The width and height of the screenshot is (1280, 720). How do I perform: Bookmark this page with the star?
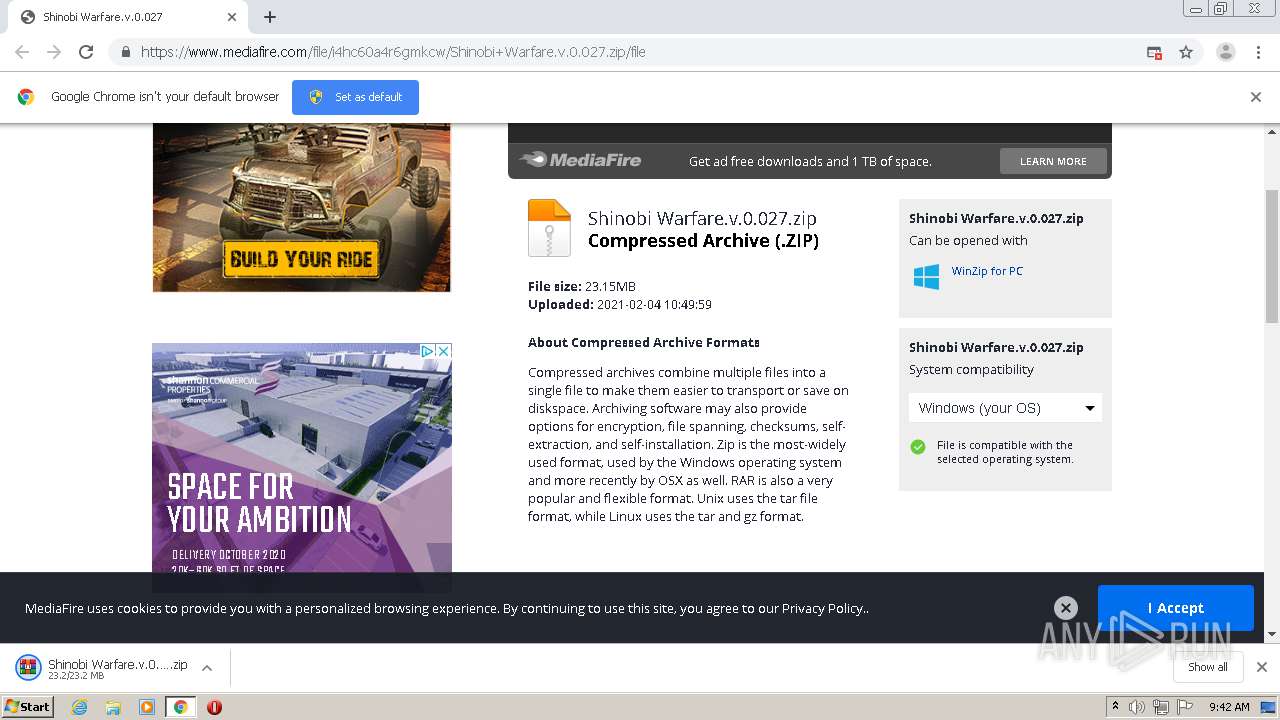[1186, 52]
